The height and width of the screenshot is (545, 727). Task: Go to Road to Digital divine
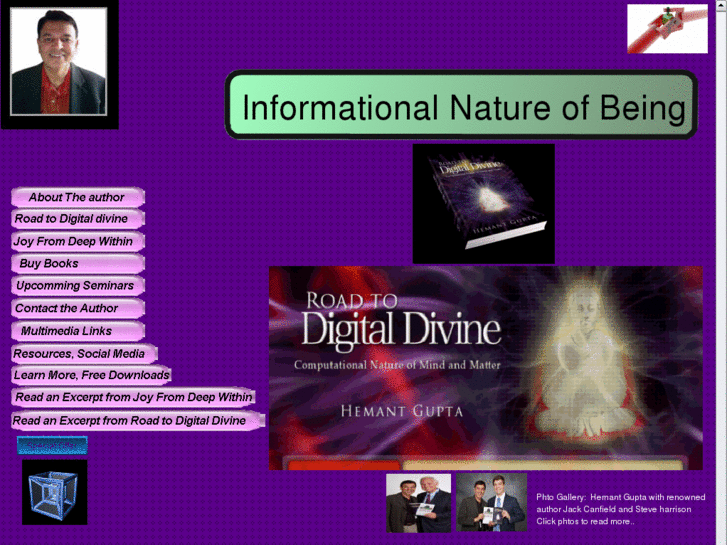(78, 219)
